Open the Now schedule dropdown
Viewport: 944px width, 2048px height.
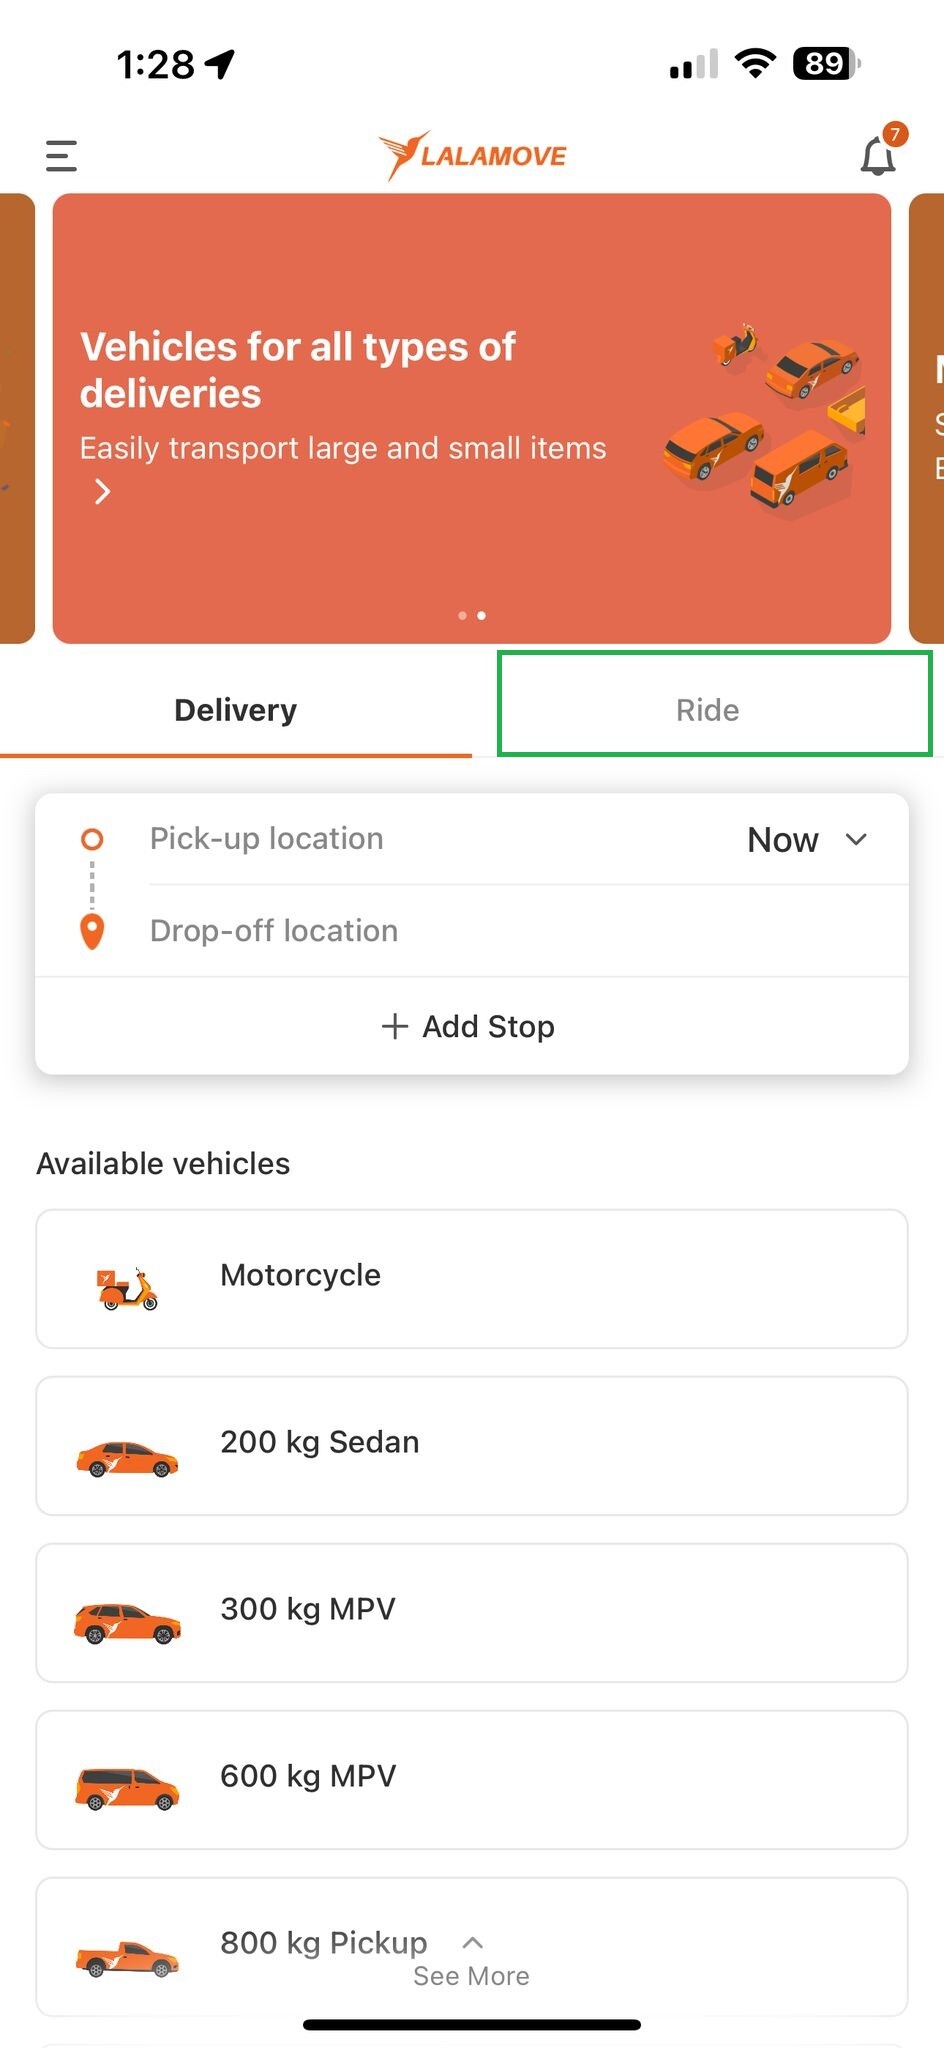tap(807, 840)
